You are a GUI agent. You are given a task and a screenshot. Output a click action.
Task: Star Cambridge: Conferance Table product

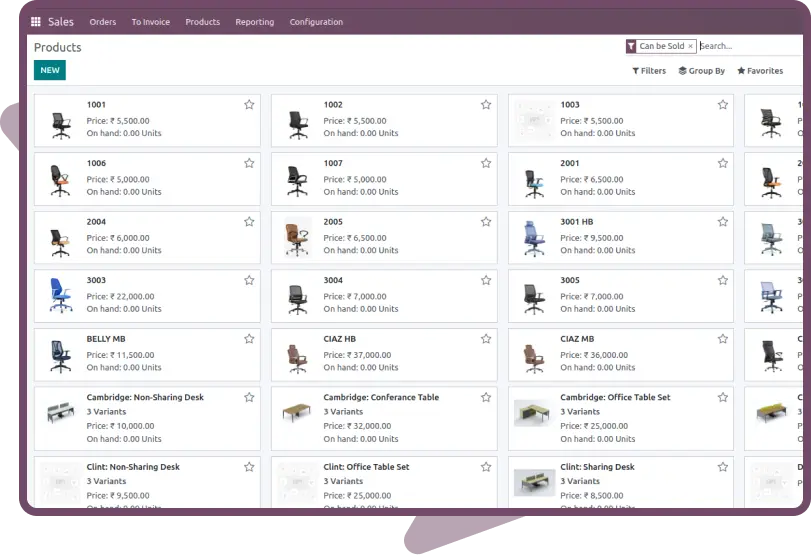click(x=486, y=398)
